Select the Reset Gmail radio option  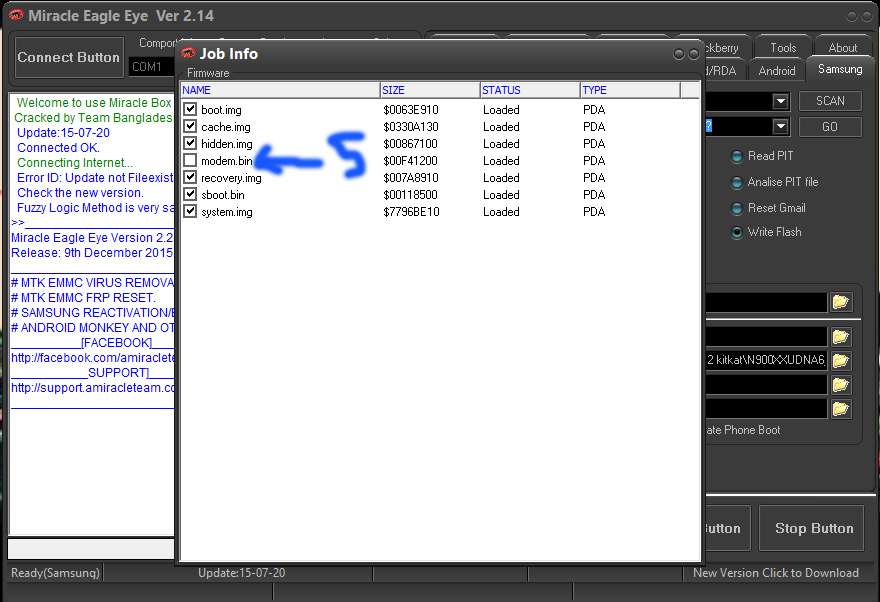coord(737,208)
